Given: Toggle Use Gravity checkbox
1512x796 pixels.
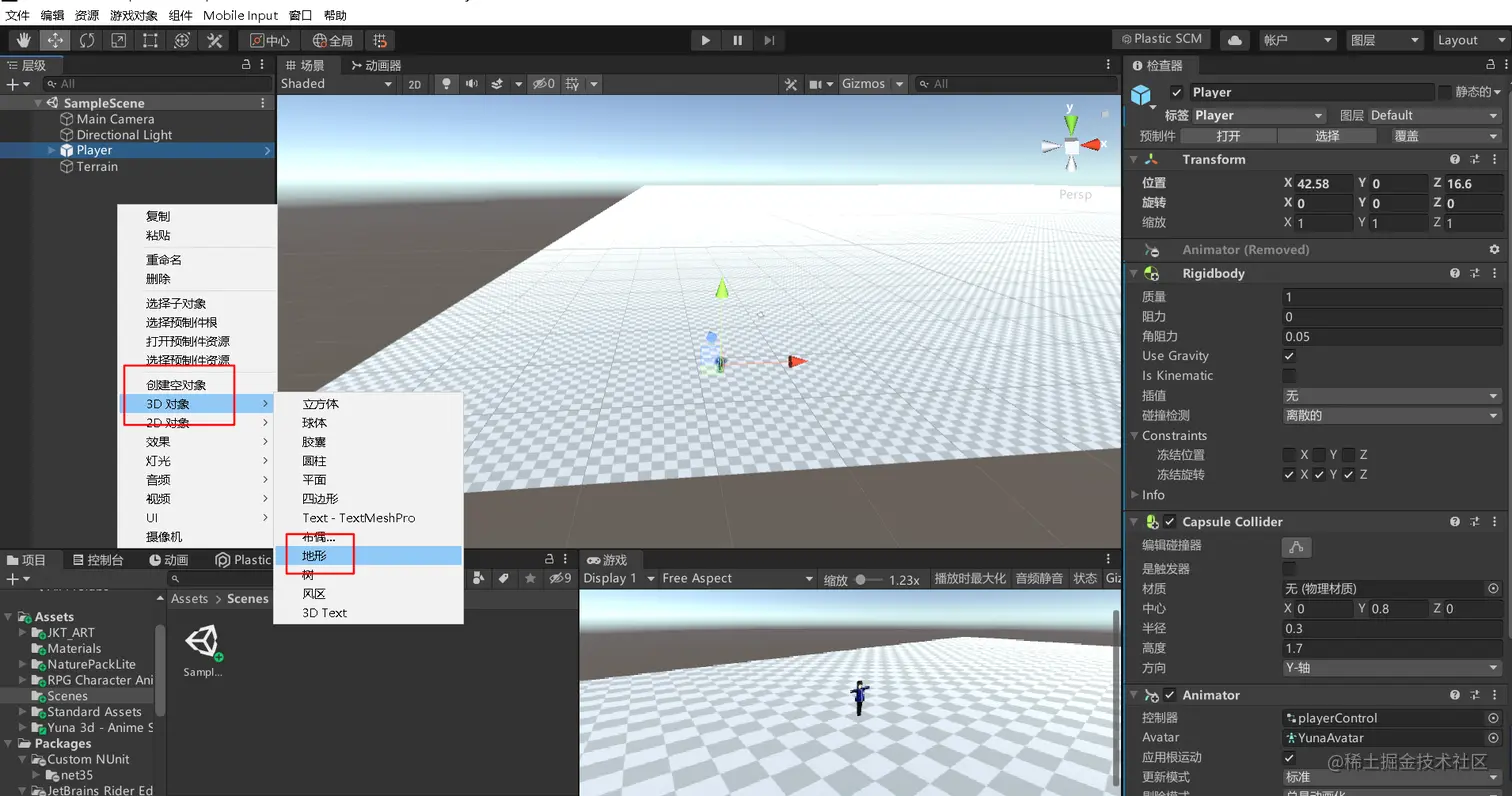Looking at the screenshot, I should (1289, 356).
